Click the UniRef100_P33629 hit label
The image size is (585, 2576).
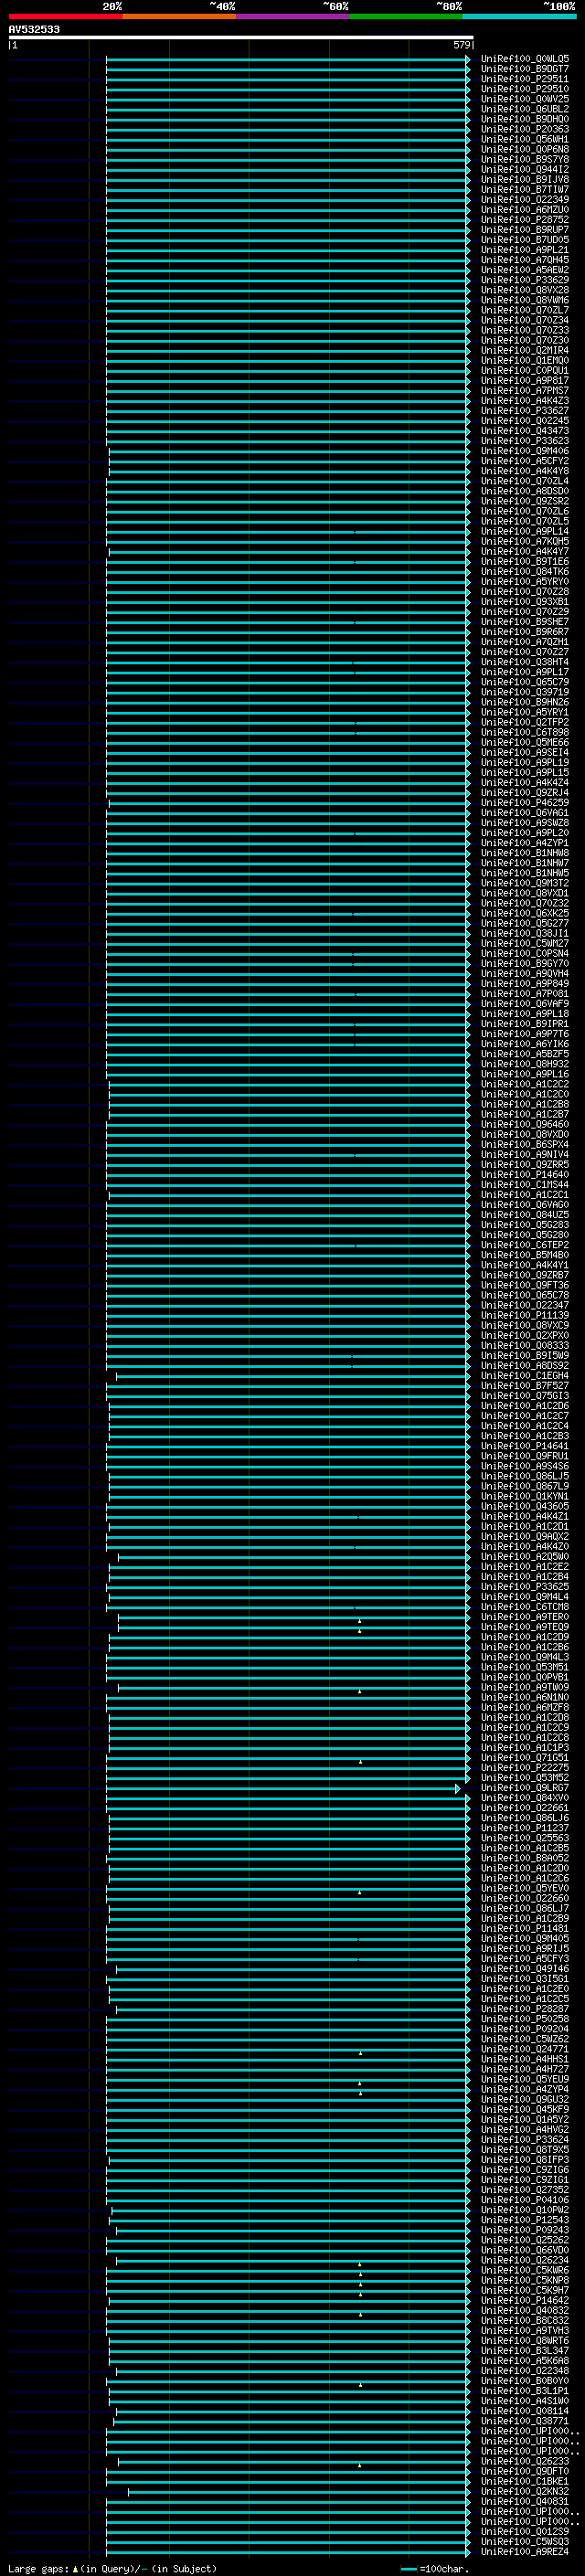[x=524, y=280]
